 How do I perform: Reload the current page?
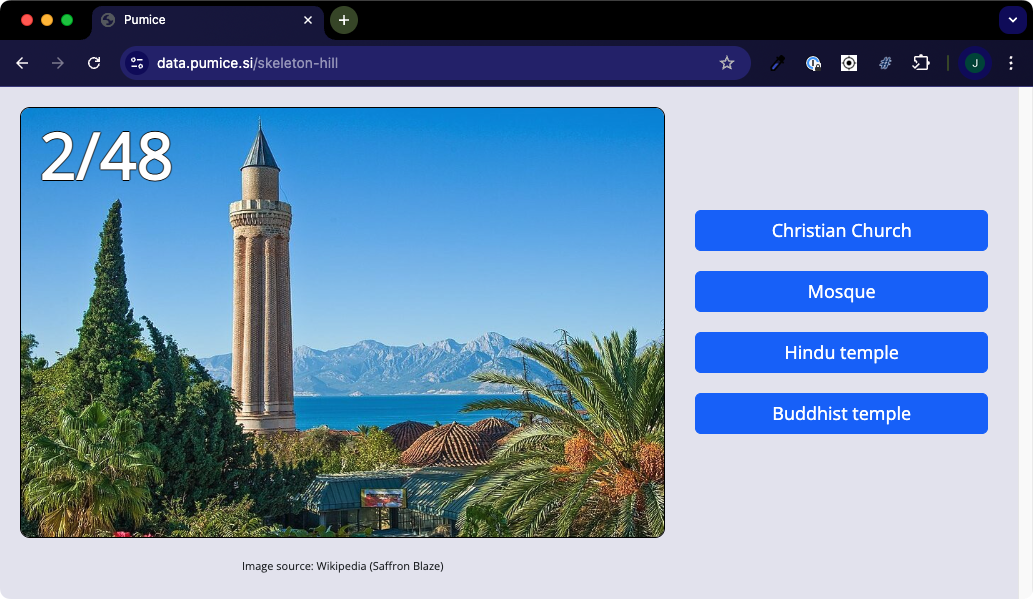tap(94, 63)
